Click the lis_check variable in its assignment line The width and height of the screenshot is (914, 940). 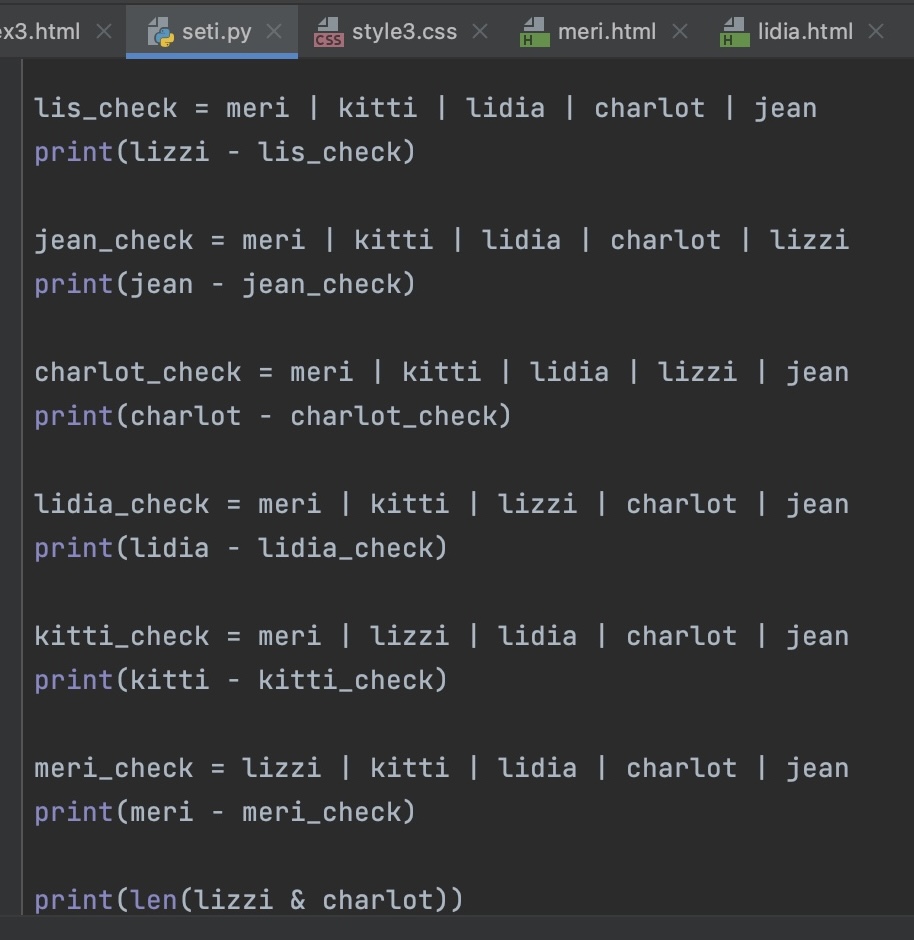[105, 108]
